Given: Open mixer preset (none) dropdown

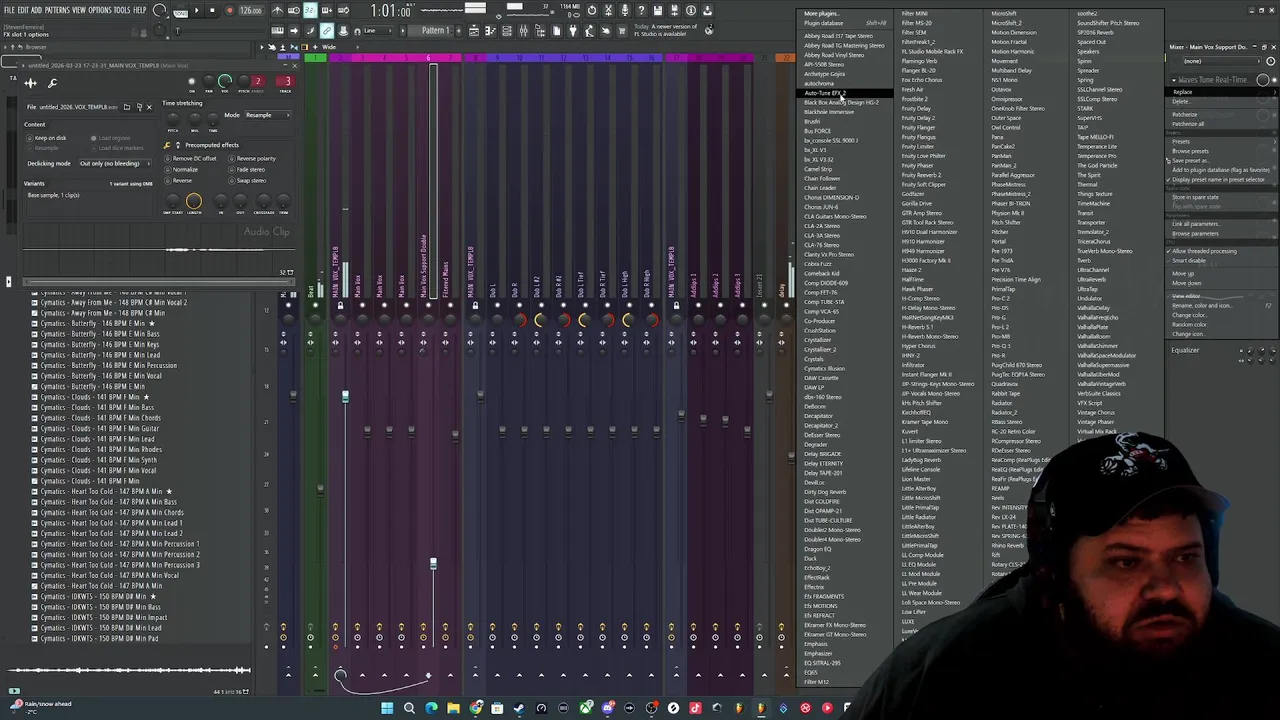Looking at the screenshot, I should pos(1220,61).
